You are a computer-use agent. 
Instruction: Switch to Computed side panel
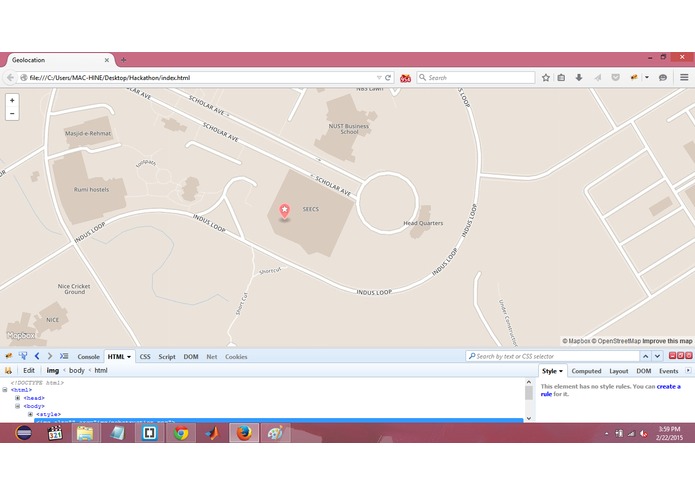(586, 371)
